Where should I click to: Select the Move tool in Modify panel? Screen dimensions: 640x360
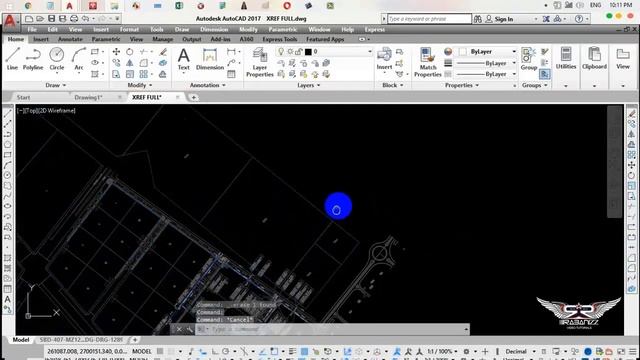[x=116, y=52]
